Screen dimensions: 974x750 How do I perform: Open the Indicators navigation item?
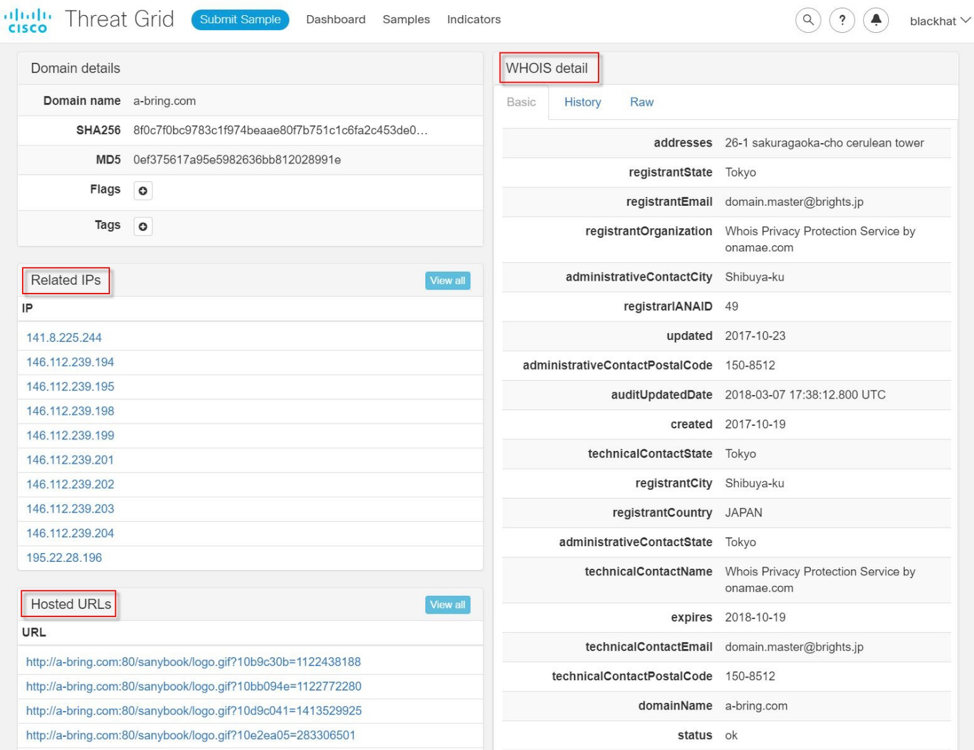coord(473,20)
